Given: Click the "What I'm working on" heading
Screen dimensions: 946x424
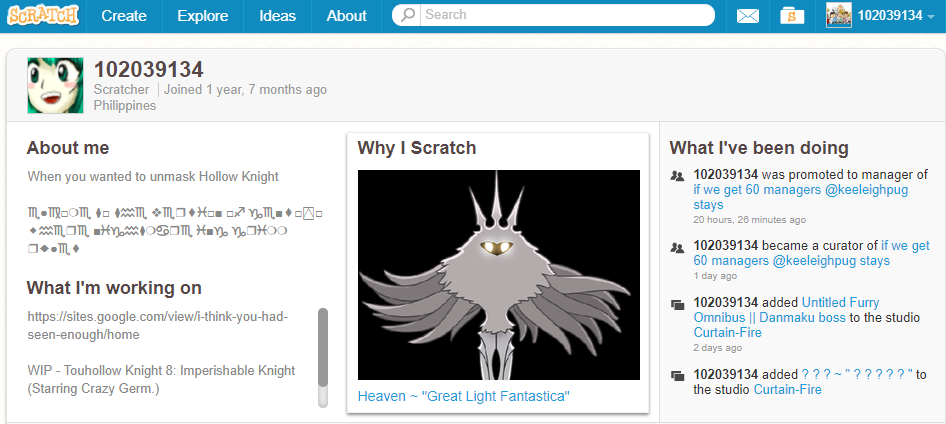Looking at the screenshot, I should (x=114, y=288).
